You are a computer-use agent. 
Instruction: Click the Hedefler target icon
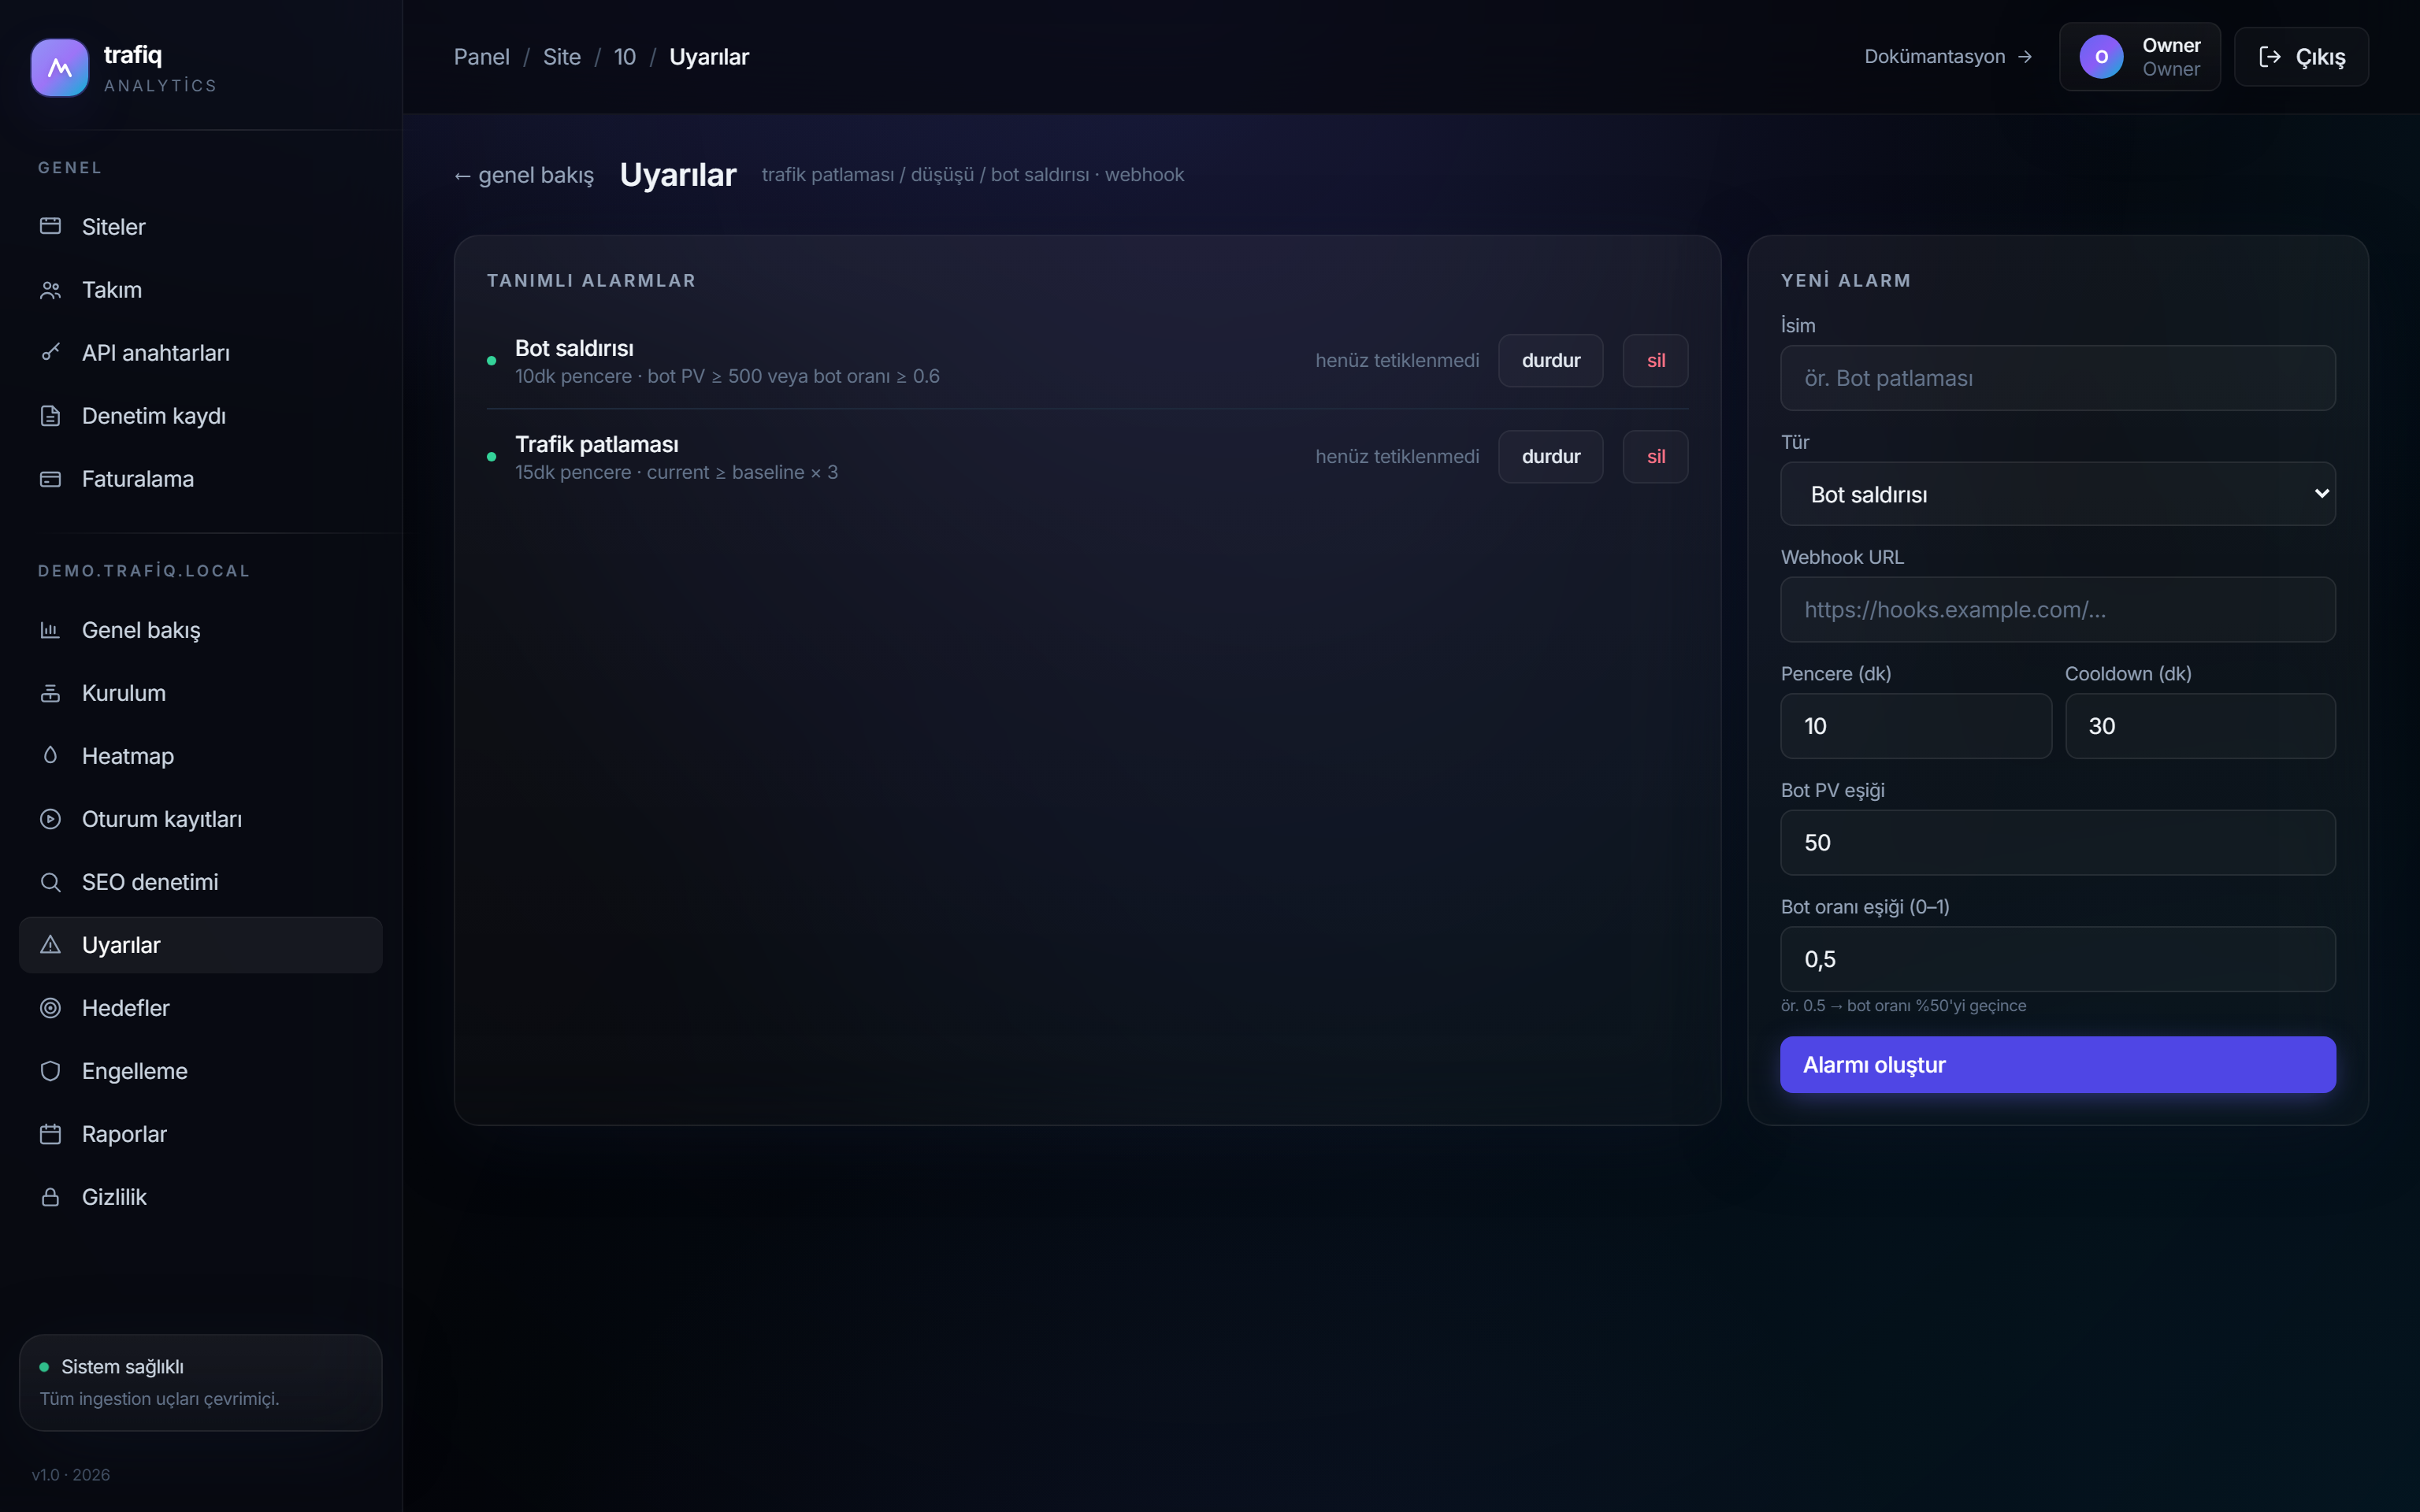[x=50, y=1007]
